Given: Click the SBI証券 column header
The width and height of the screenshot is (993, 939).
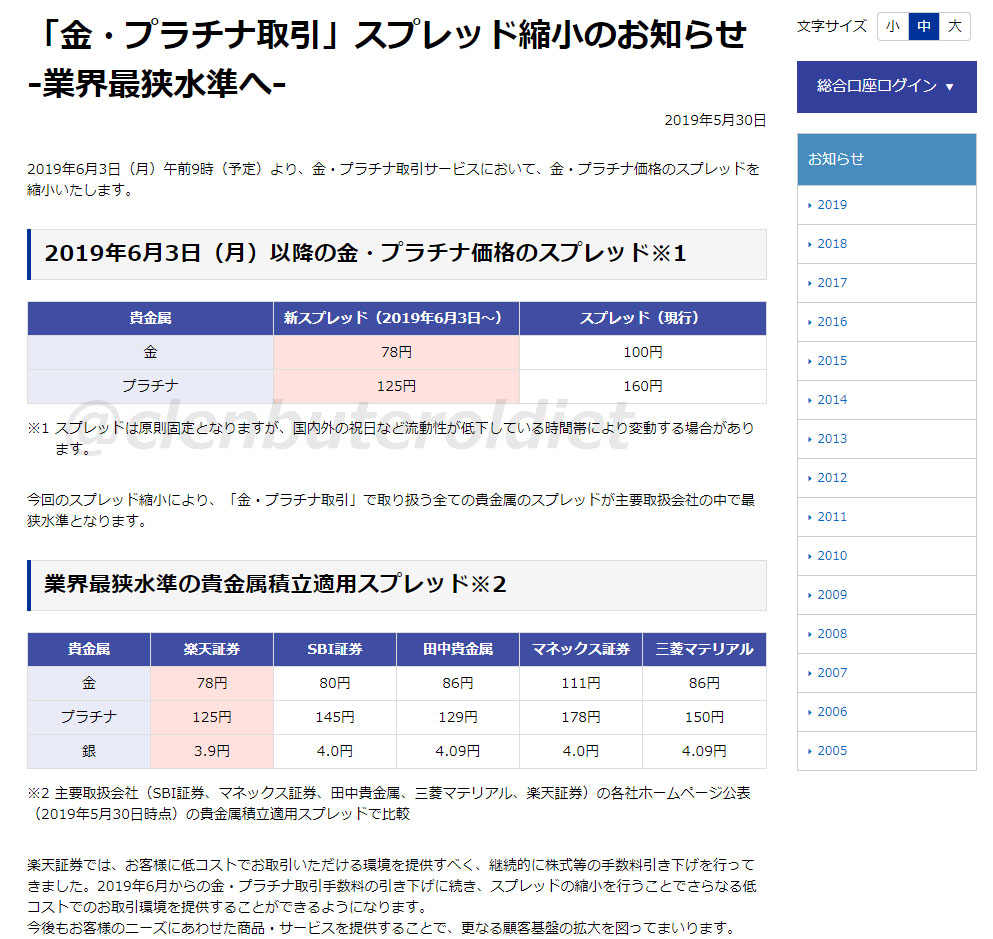Looking at the screenshot, I should [x=334, y=649].
